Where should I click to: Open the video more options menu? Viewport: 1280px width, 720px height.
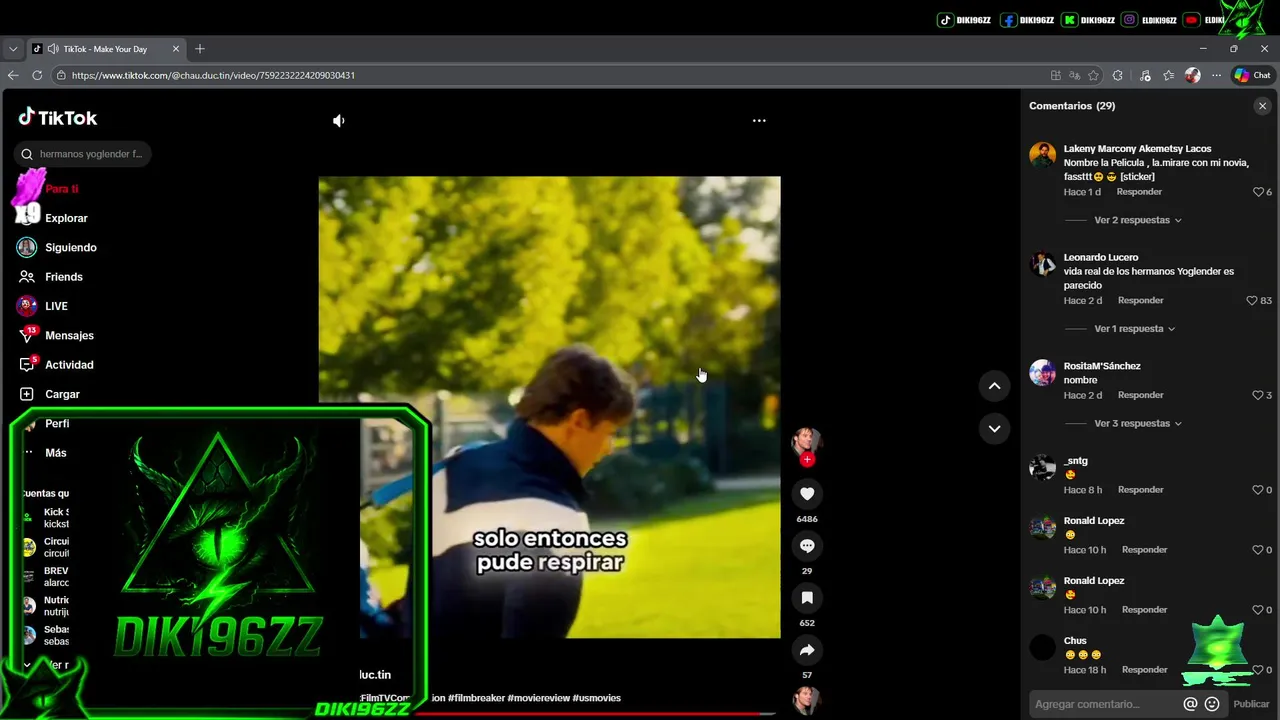759,120
